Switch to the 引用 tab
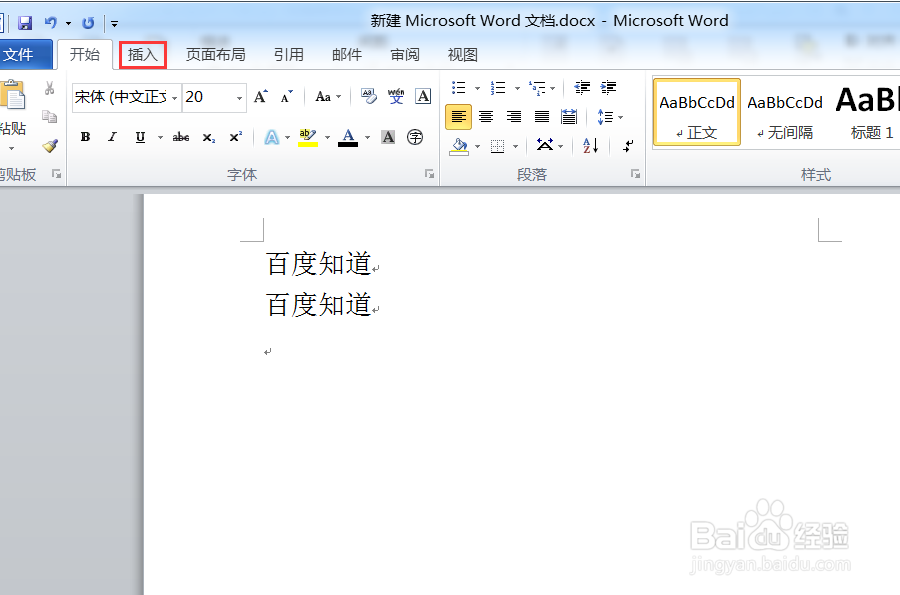 288,55
